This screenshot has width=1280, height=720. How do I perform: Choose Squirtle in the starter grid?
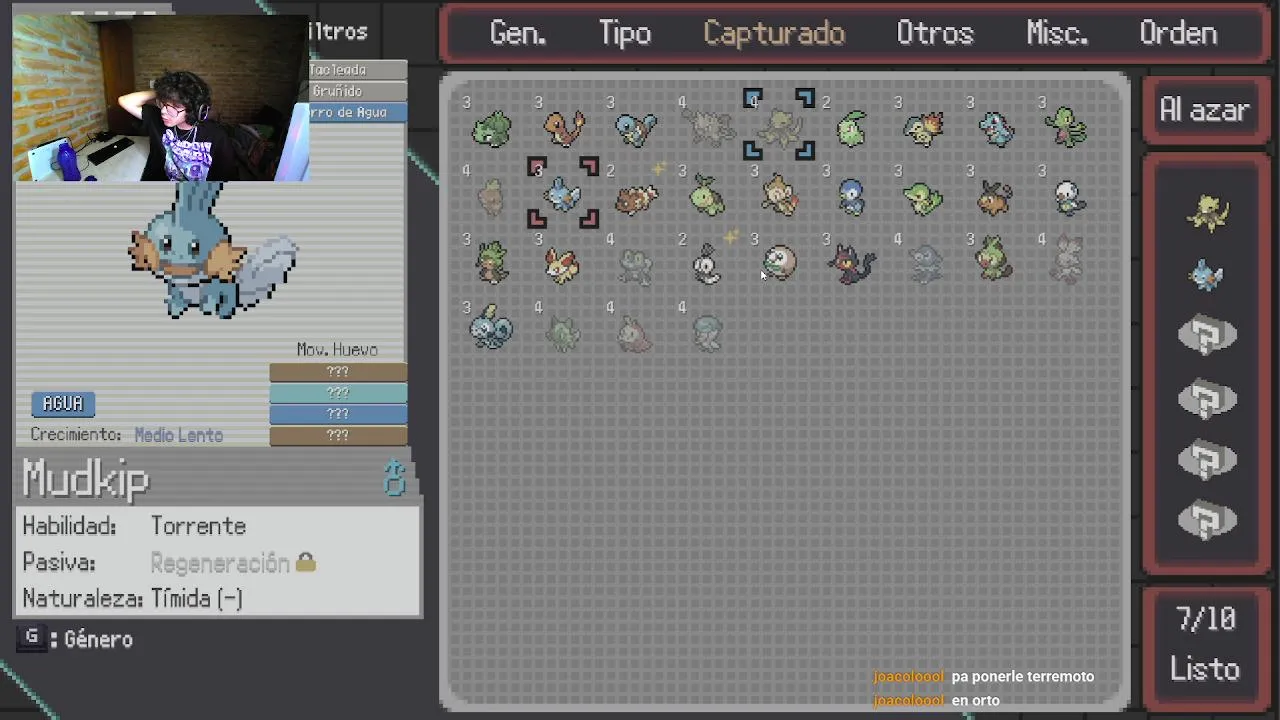(636, 128)
